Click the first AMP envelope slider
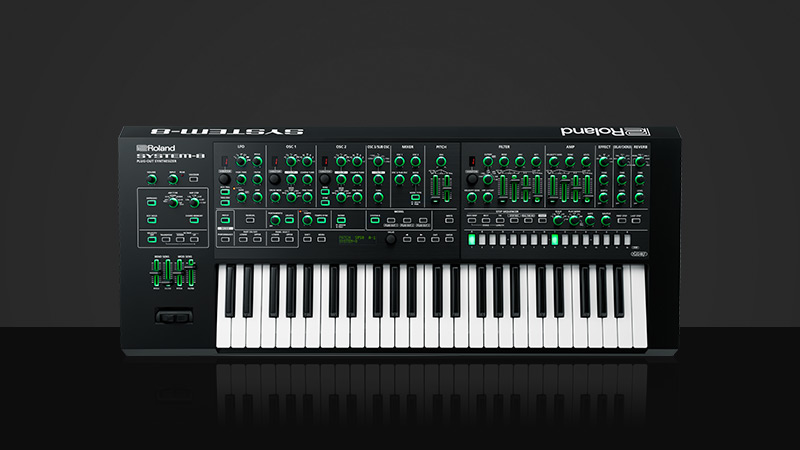The image size is (800, 450). point(554,188)
